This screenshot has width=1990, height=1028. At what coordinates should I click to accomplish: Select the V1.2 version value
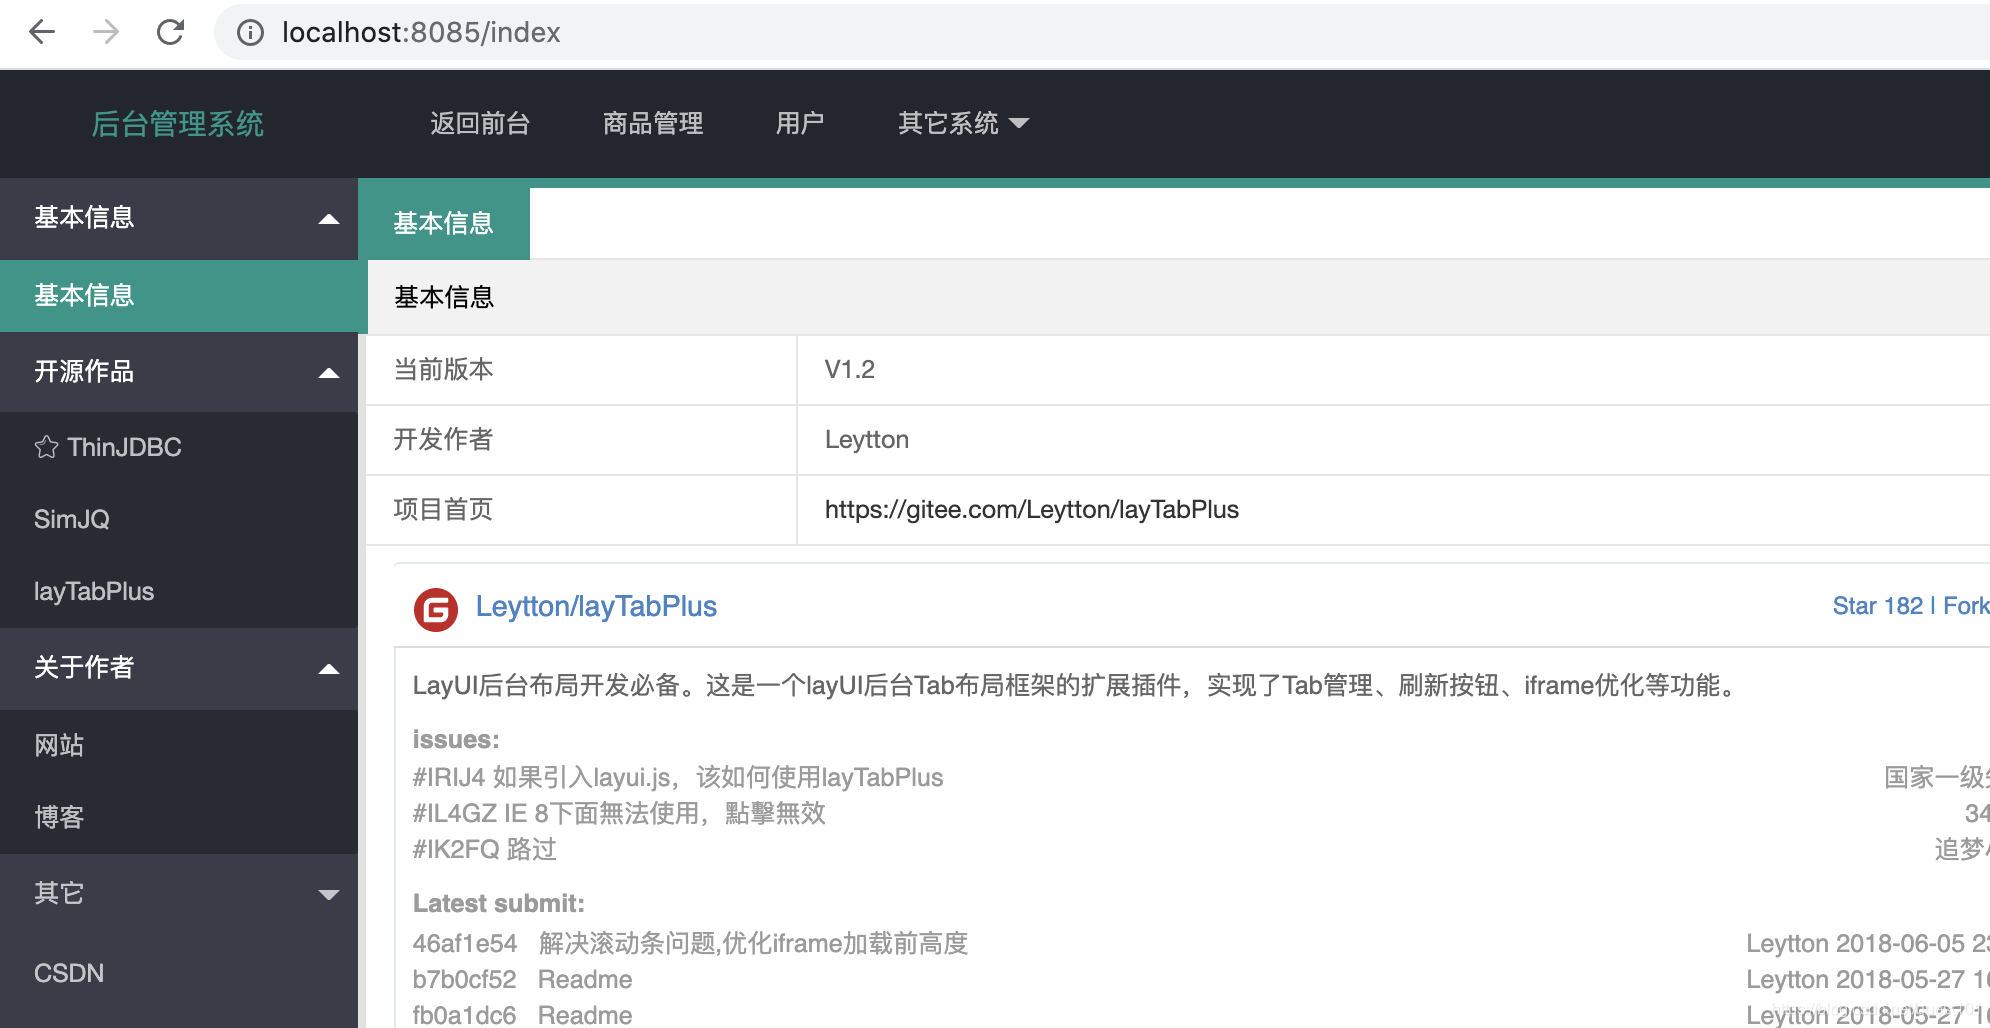[850, 370]
